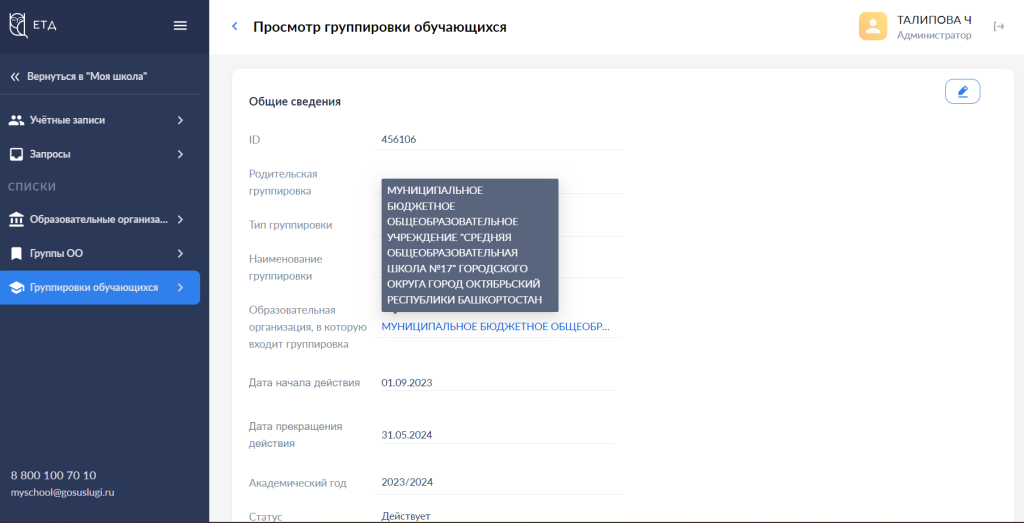Click the myschool@gosuslugi.ru email

tap(63, 492)
